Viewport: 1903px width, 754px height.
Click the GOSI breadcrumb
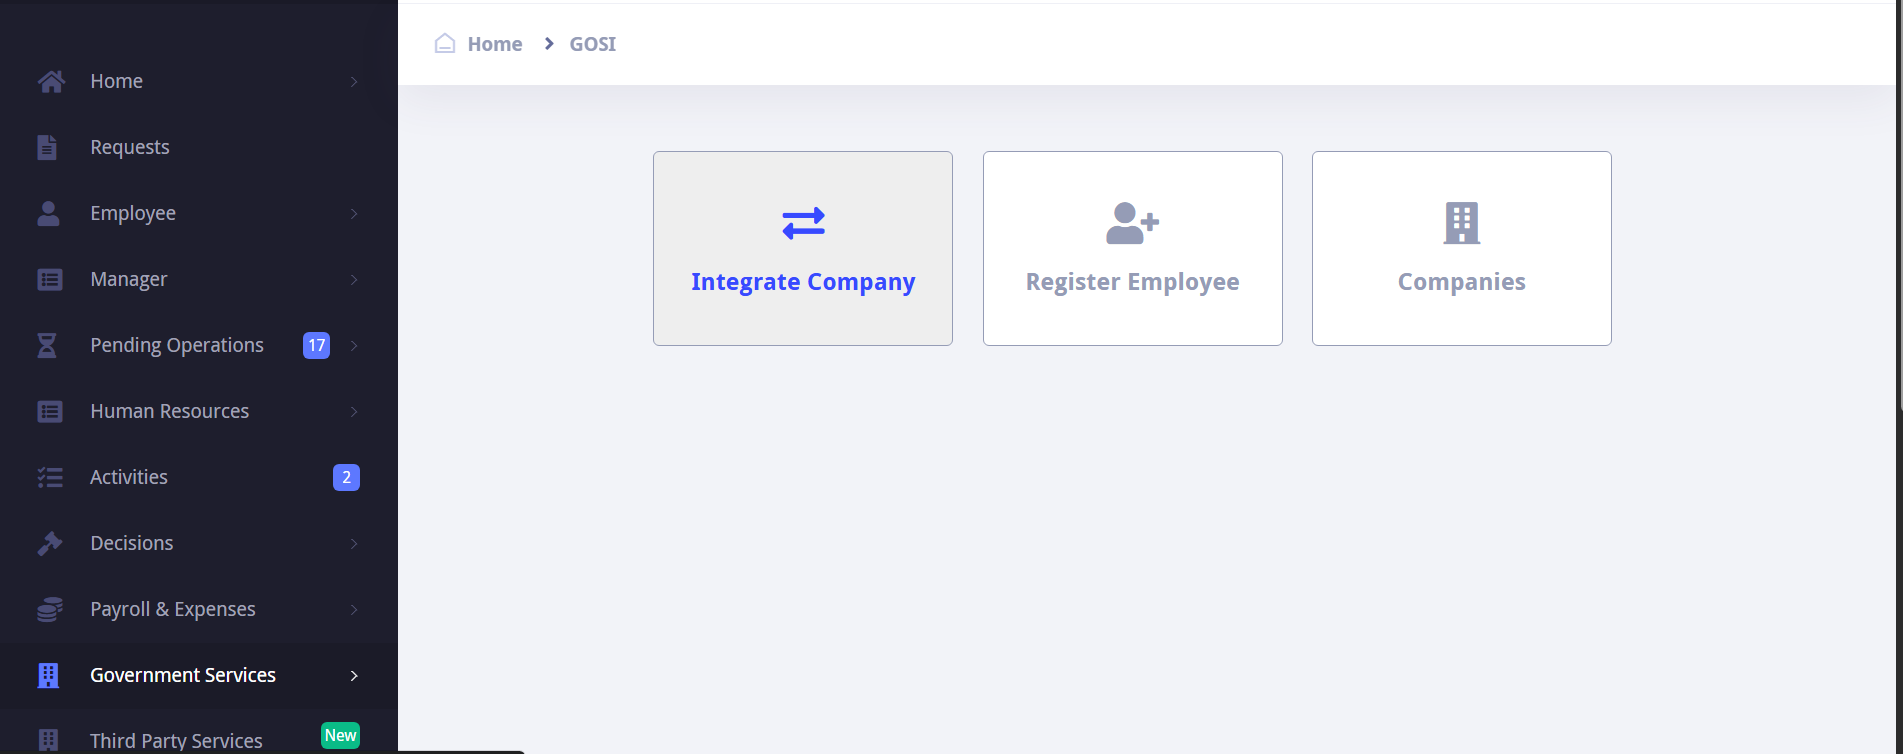tap(593, 44)
